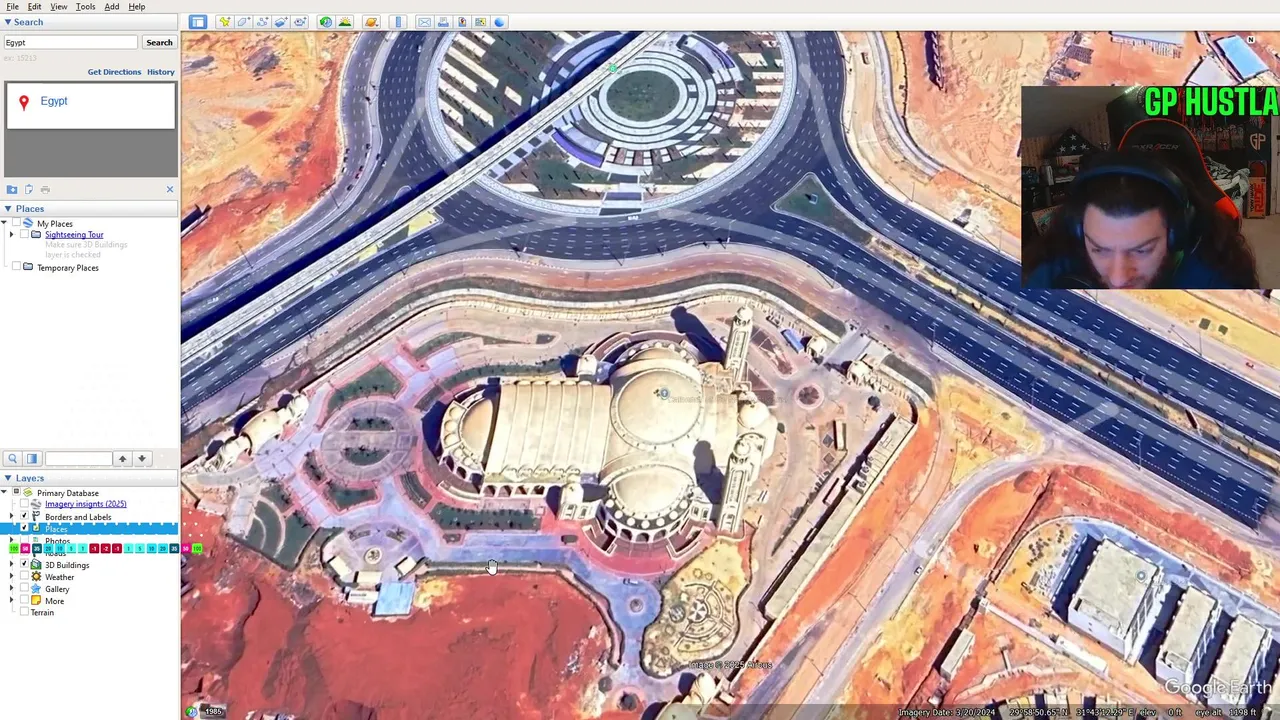Click the Places filter text field
The image size is (1280, 720).
pos(78,458)
